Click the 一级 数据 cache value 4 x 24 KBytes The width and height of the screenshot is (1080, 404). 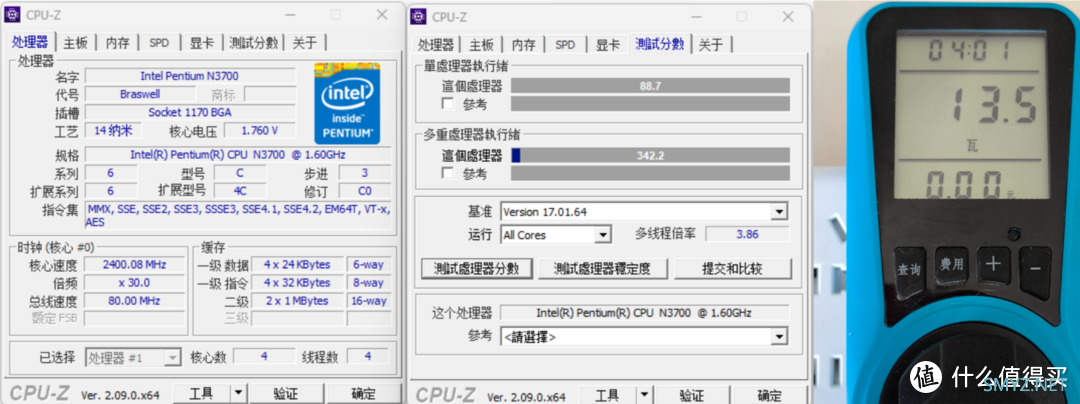click(x=296, y=264)
